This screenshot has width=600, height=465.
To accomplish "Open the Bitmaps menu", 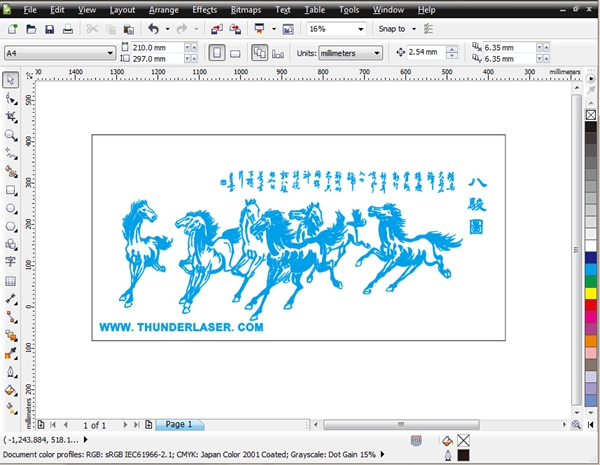I will pyautogui.click(x=246, y=10).
